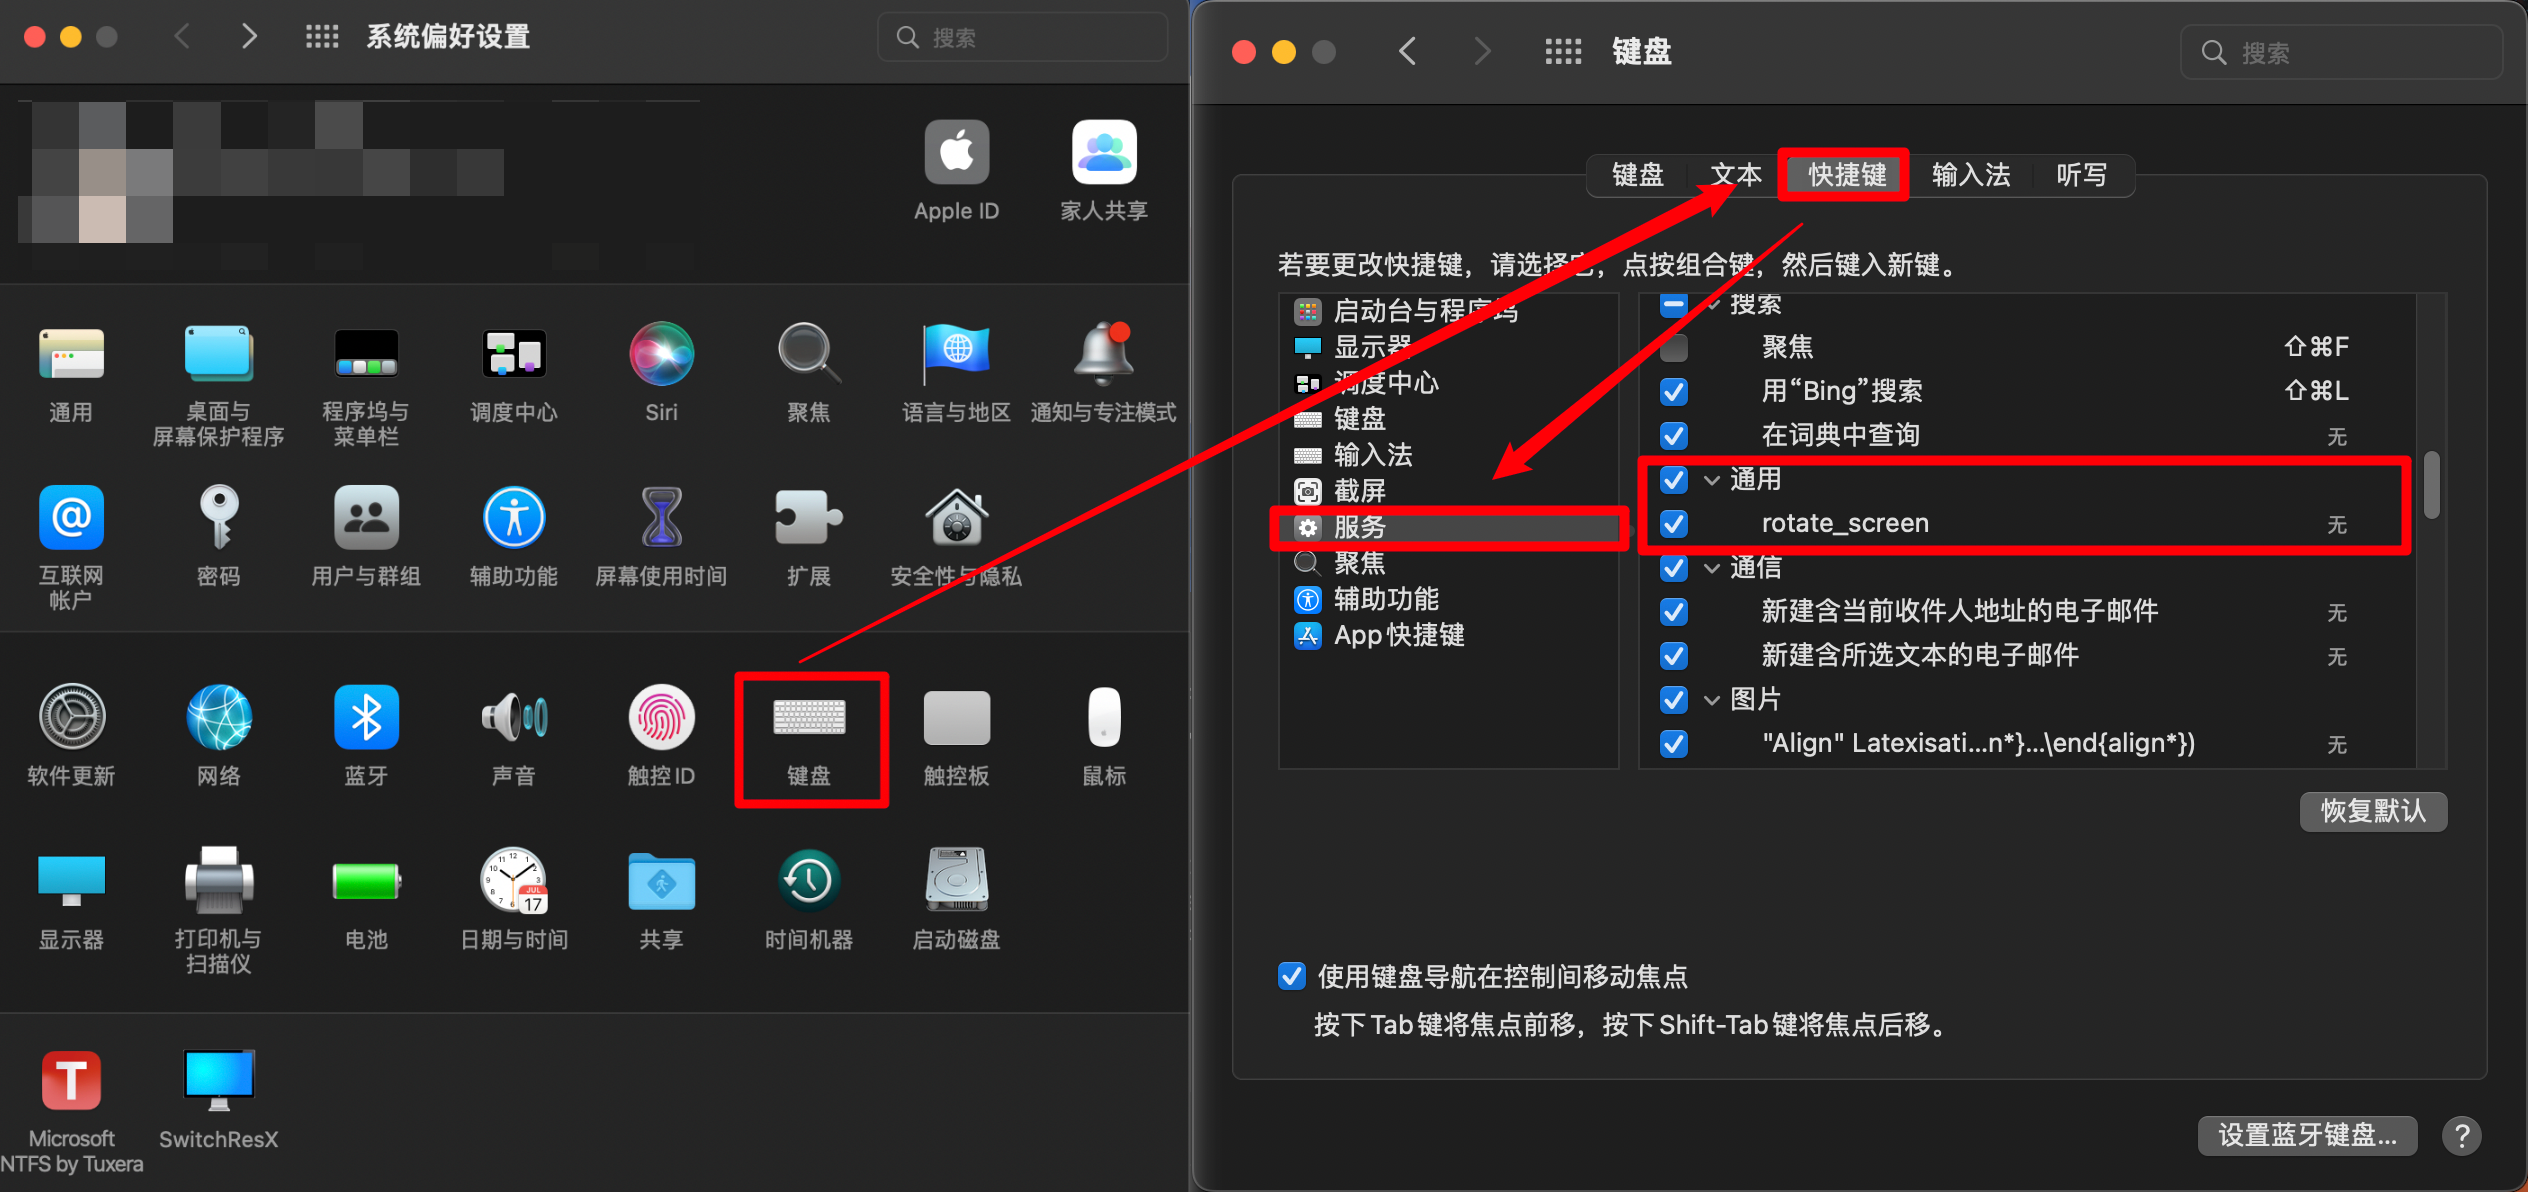Toggle the rotate_screen service checkbox
The height and width of the screenshot is (1192, 2528).
(x=1674, y=524)
